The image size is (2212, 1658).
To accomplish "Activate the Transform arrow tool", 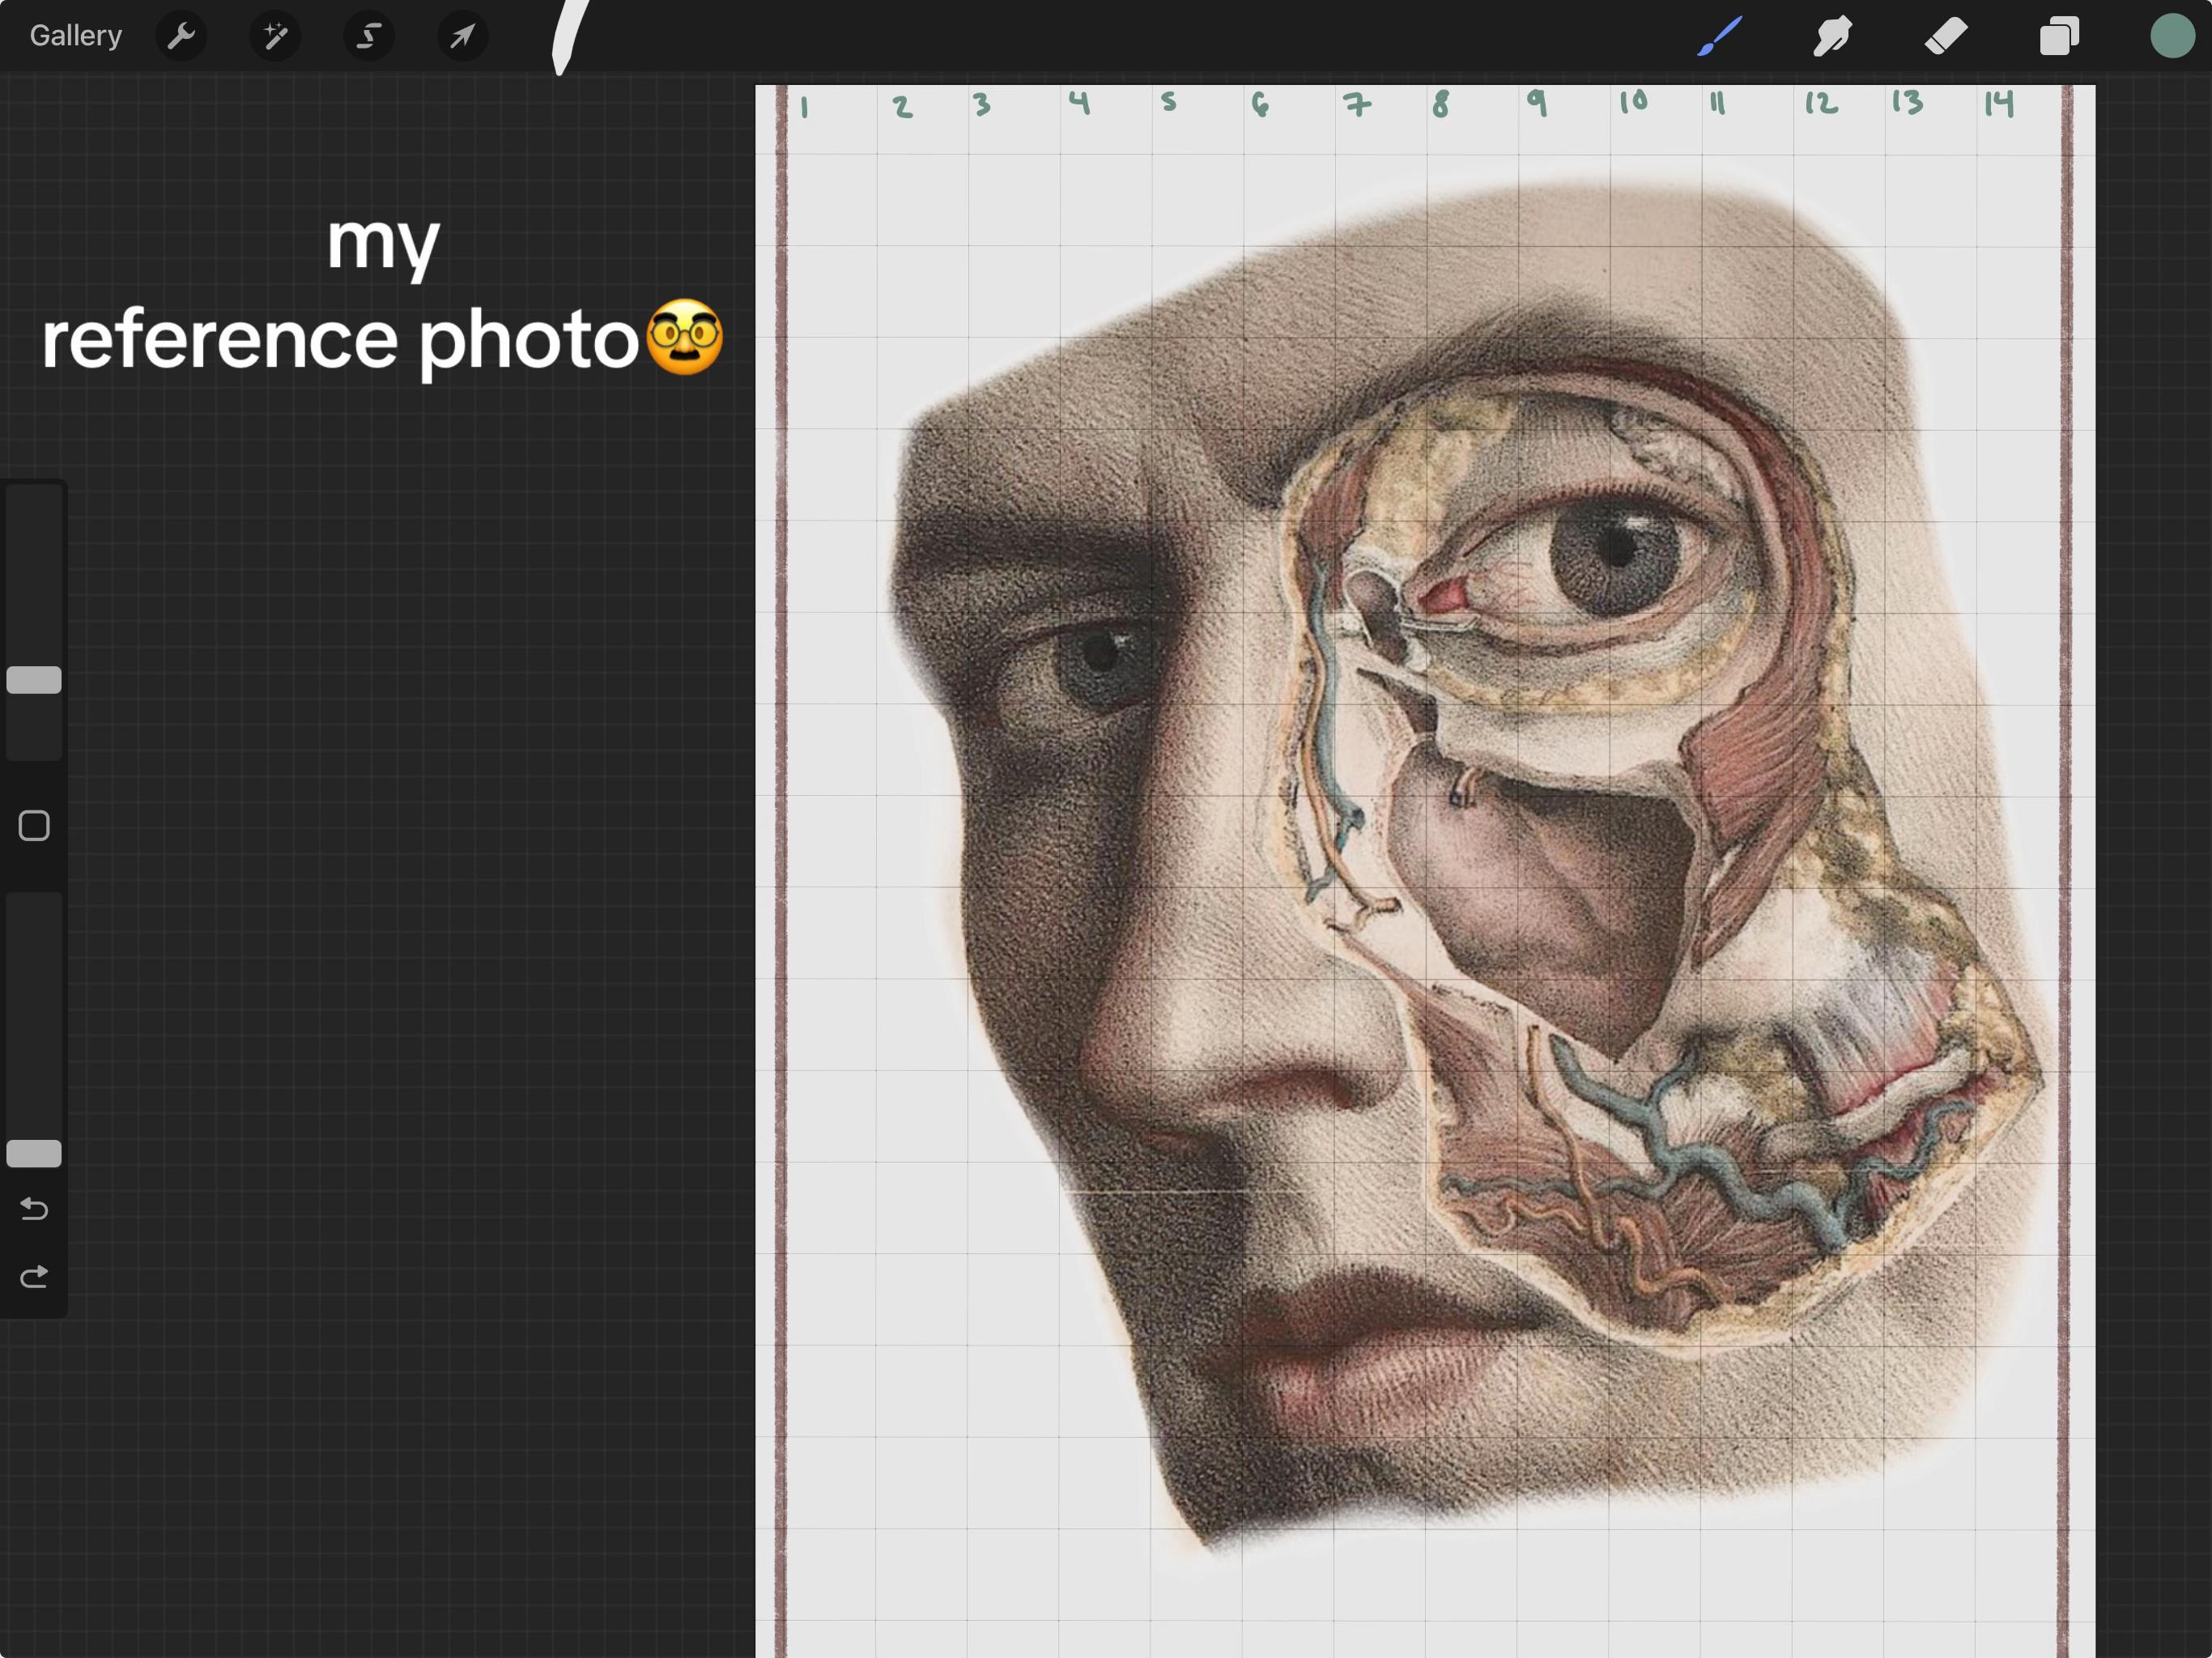I will (463, 36).
